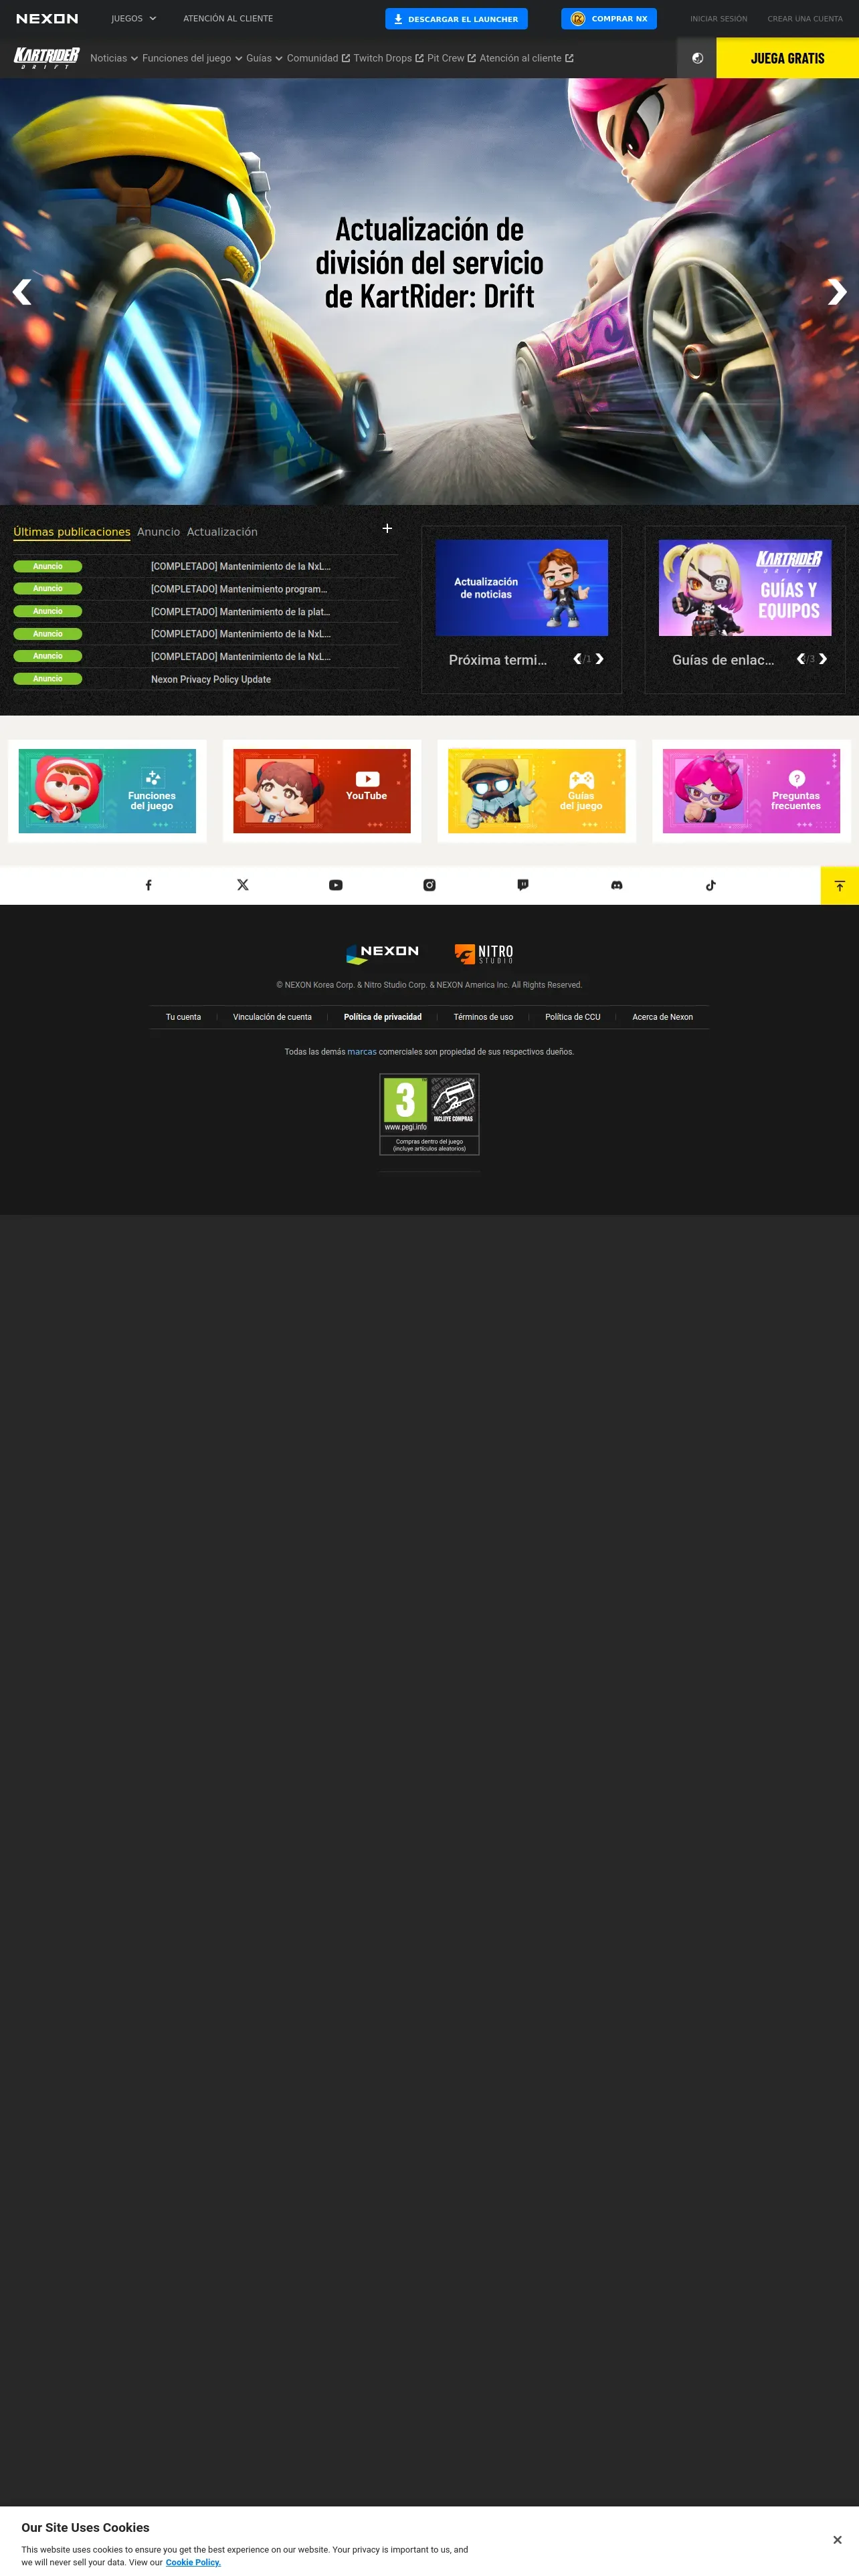Viewport: 859px width, 2576px height.
Task: Select the Anuncio tab
Action: [158, 532]
